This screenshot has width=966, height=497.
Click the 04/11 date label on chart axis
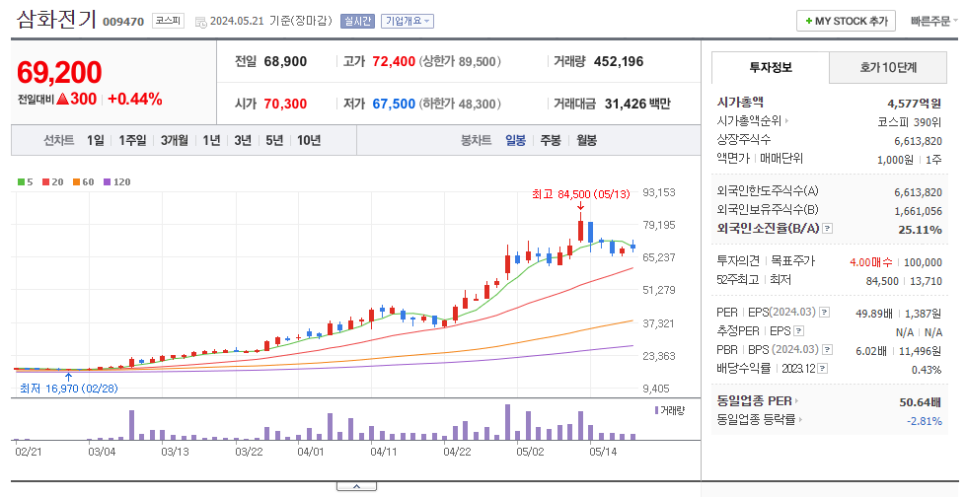coord(384,452)
